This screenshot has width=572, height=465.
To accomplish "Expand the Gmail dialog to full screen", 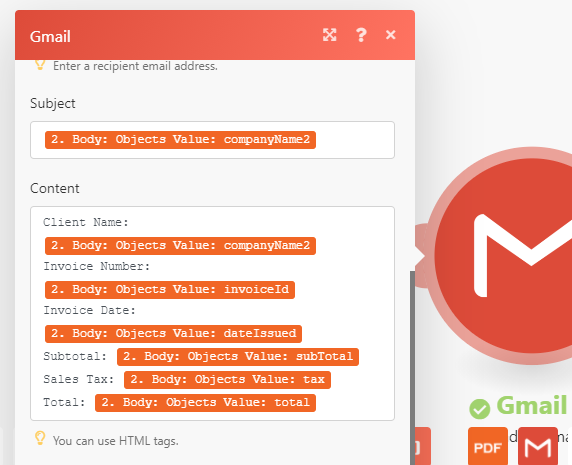I will 329,35.
